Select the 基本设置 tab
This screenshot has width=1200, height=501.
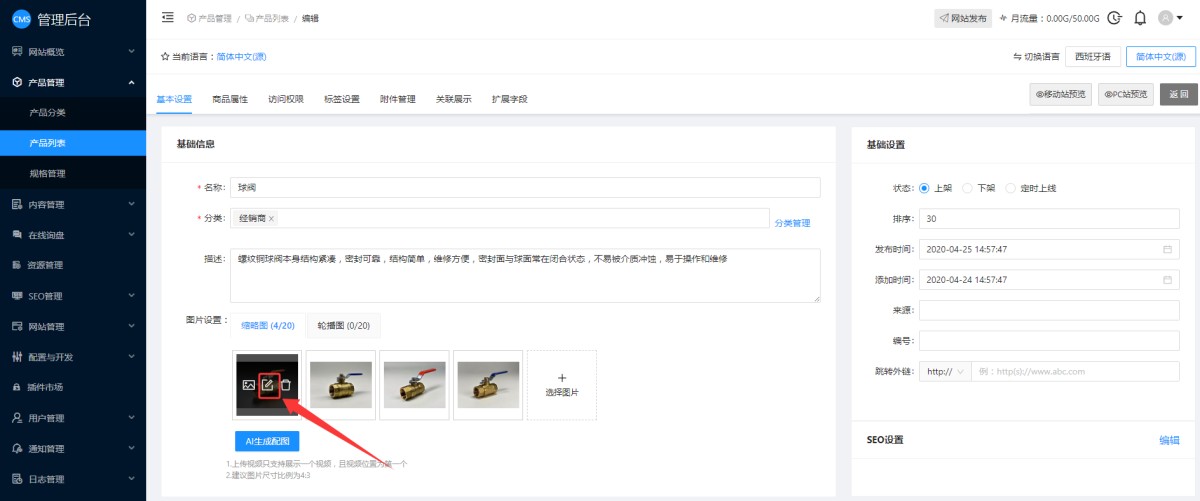pos(174,99)
